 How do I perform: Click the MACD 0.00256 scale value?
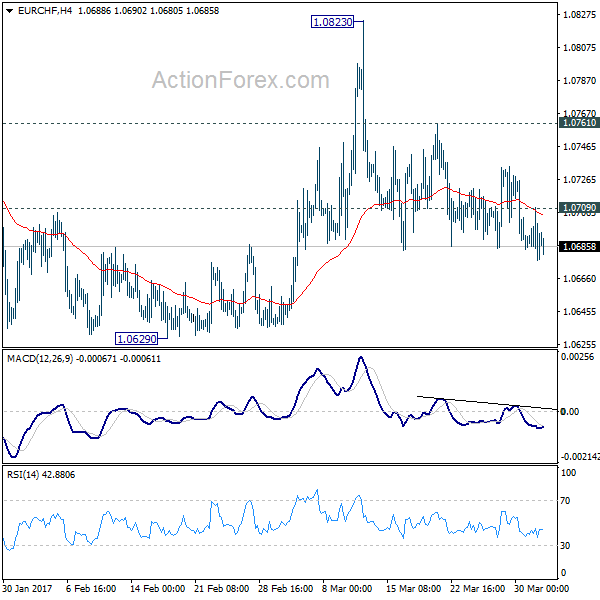(577, 357)
